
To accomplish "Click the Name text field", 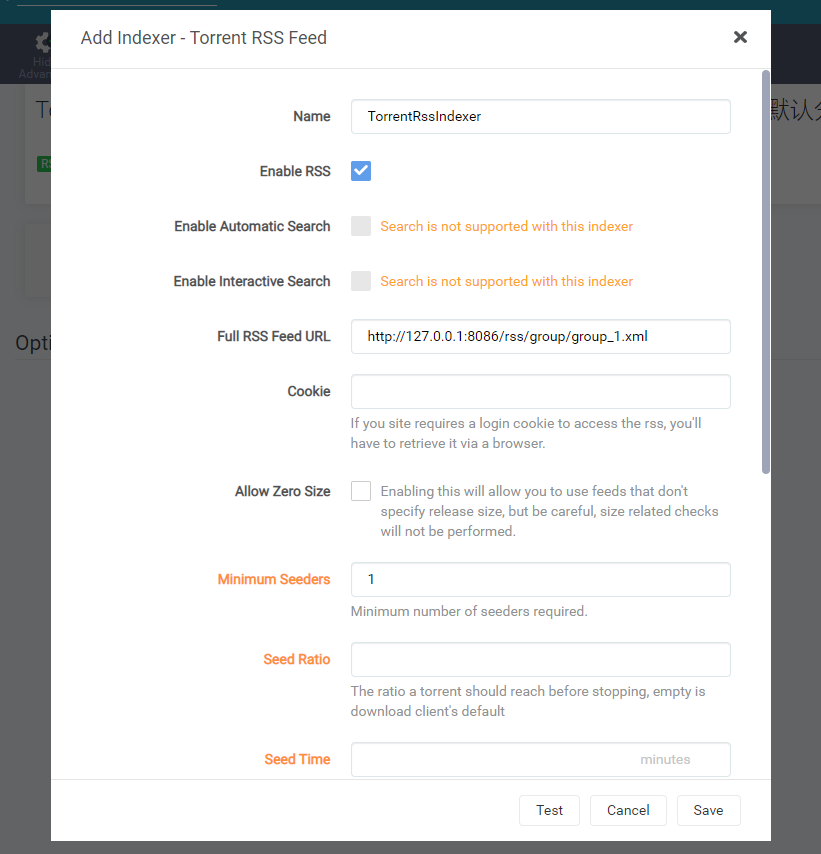I will click(540, 116).
